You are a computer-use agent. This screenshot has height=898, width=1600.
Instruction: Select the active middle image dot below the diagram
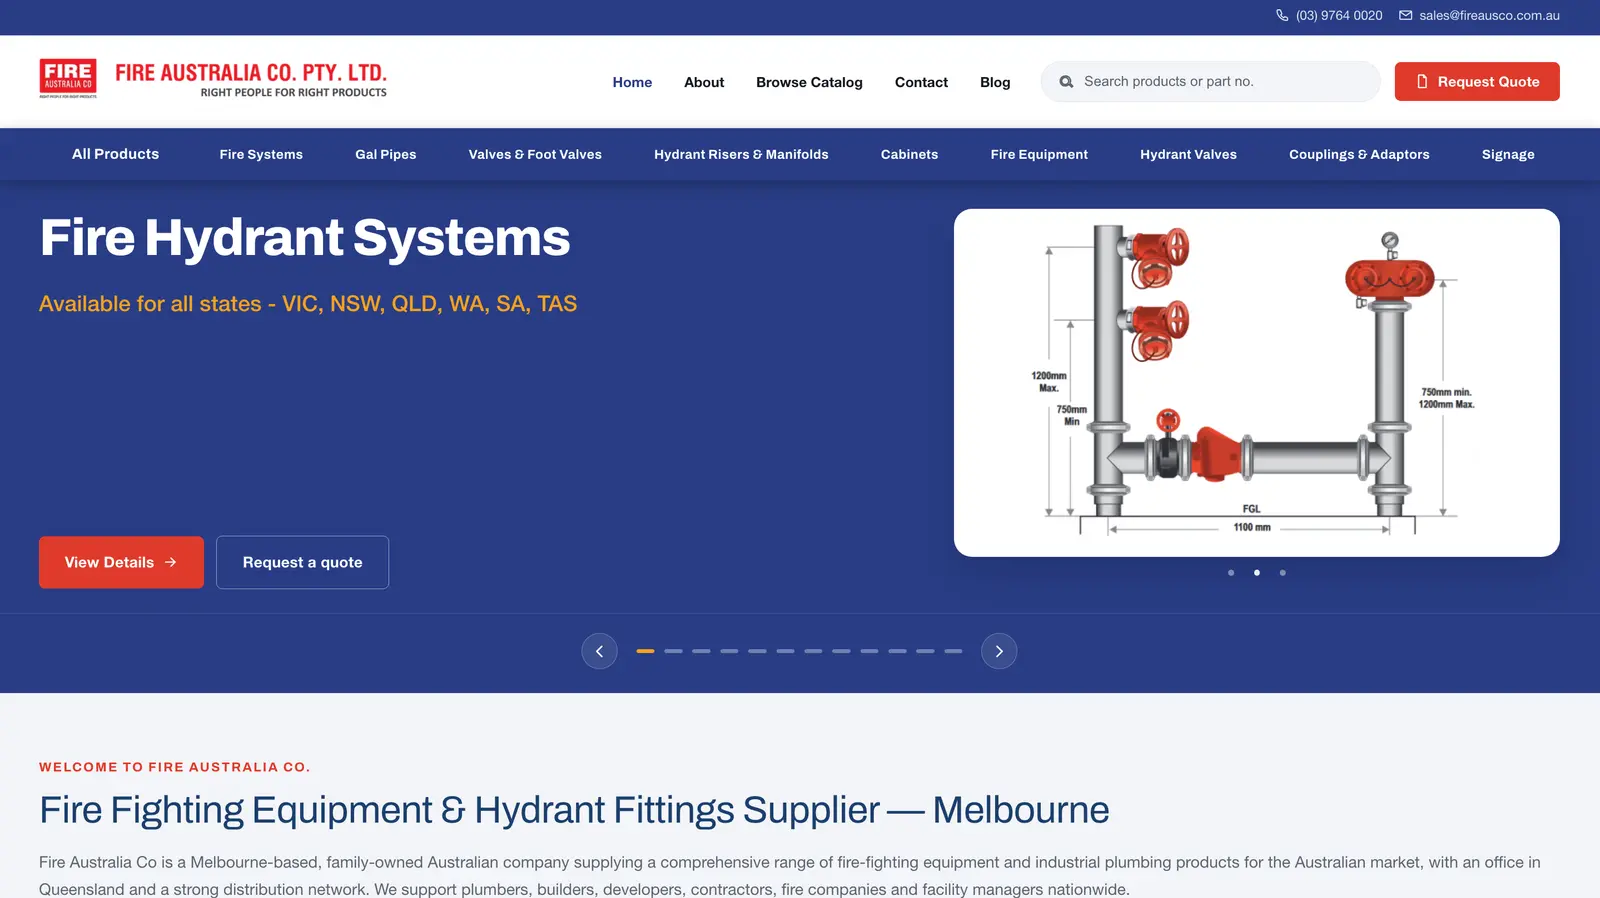(1257, 573)
